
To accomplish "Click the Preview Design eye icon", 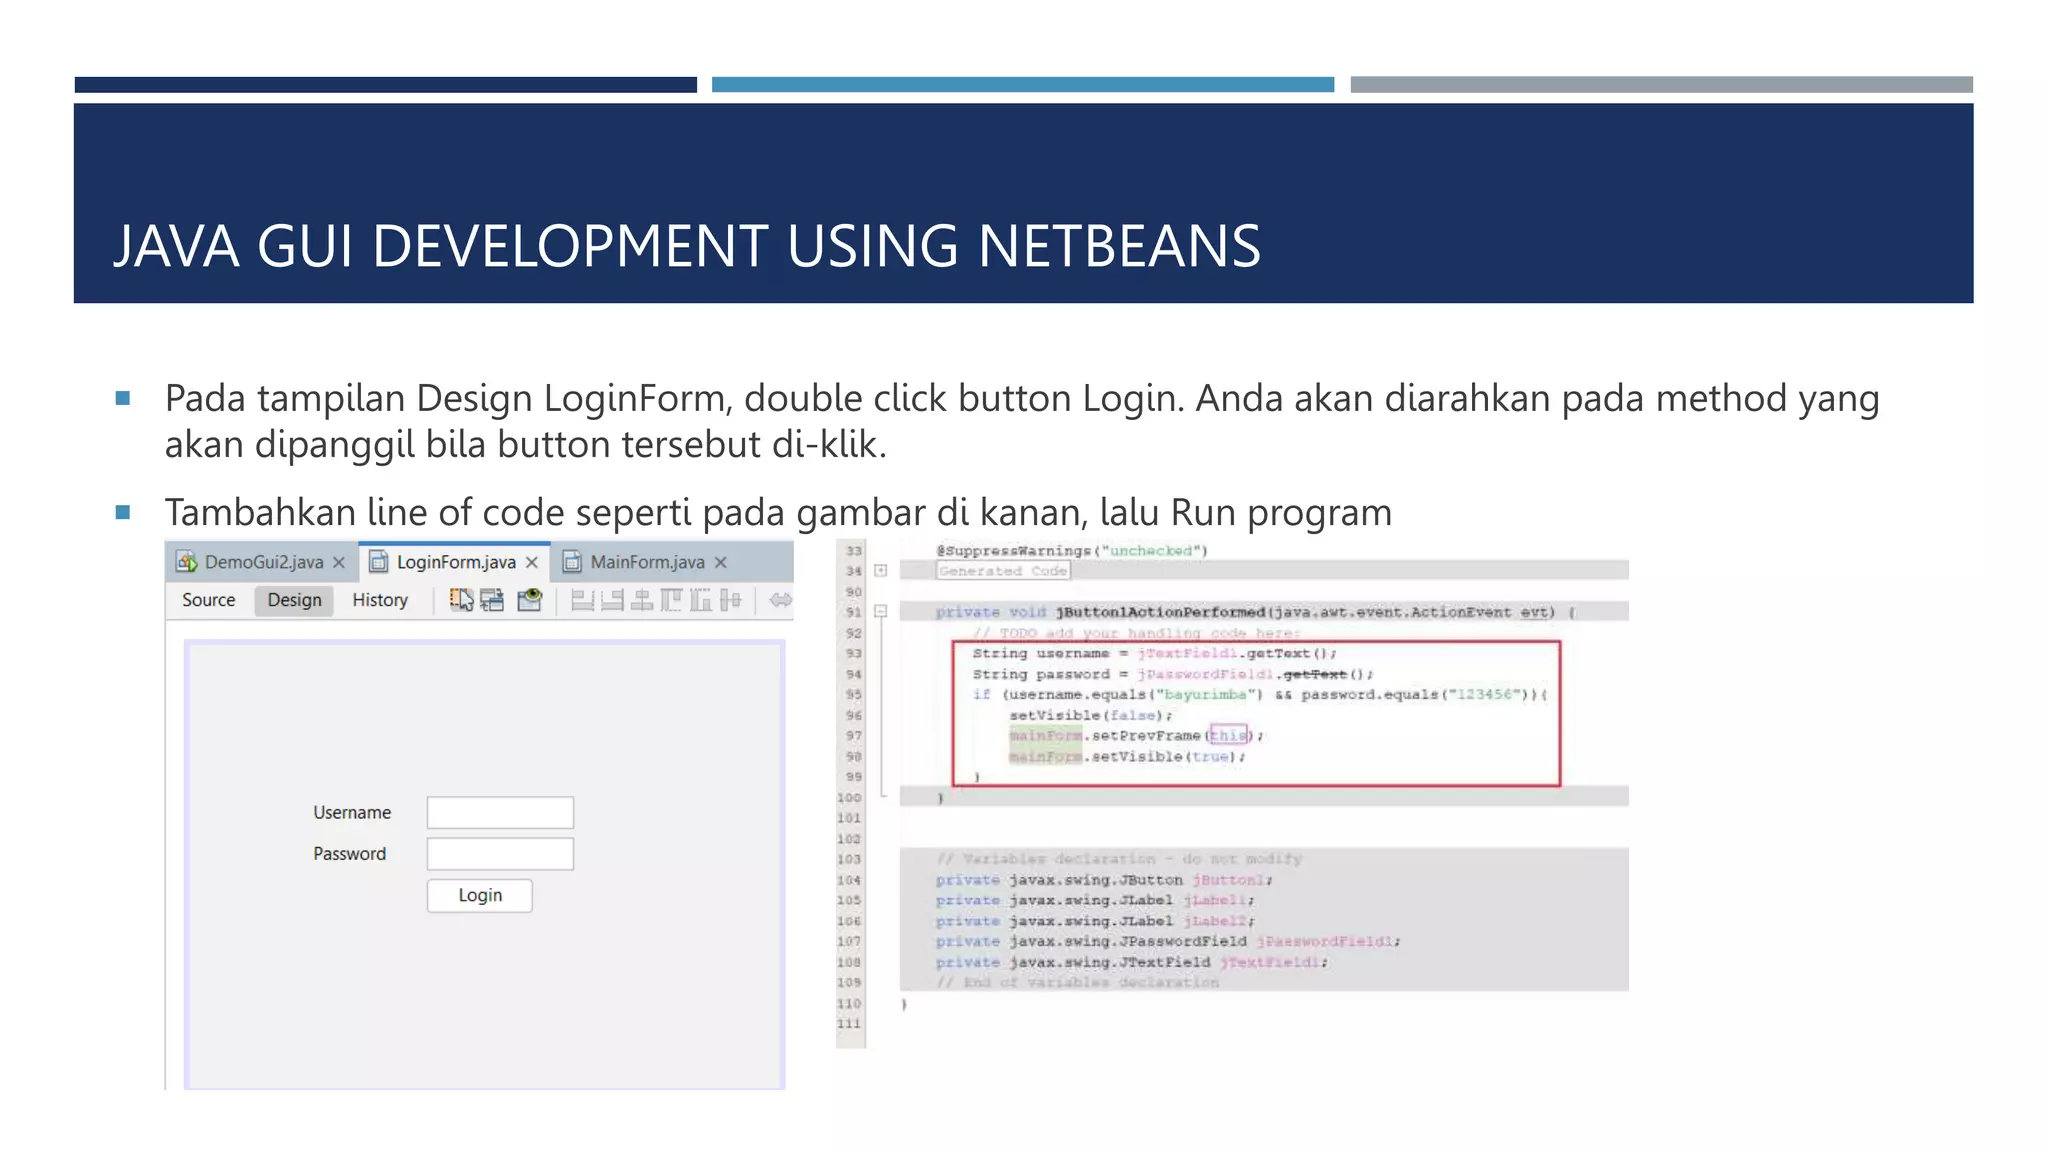I will point(529,600).
